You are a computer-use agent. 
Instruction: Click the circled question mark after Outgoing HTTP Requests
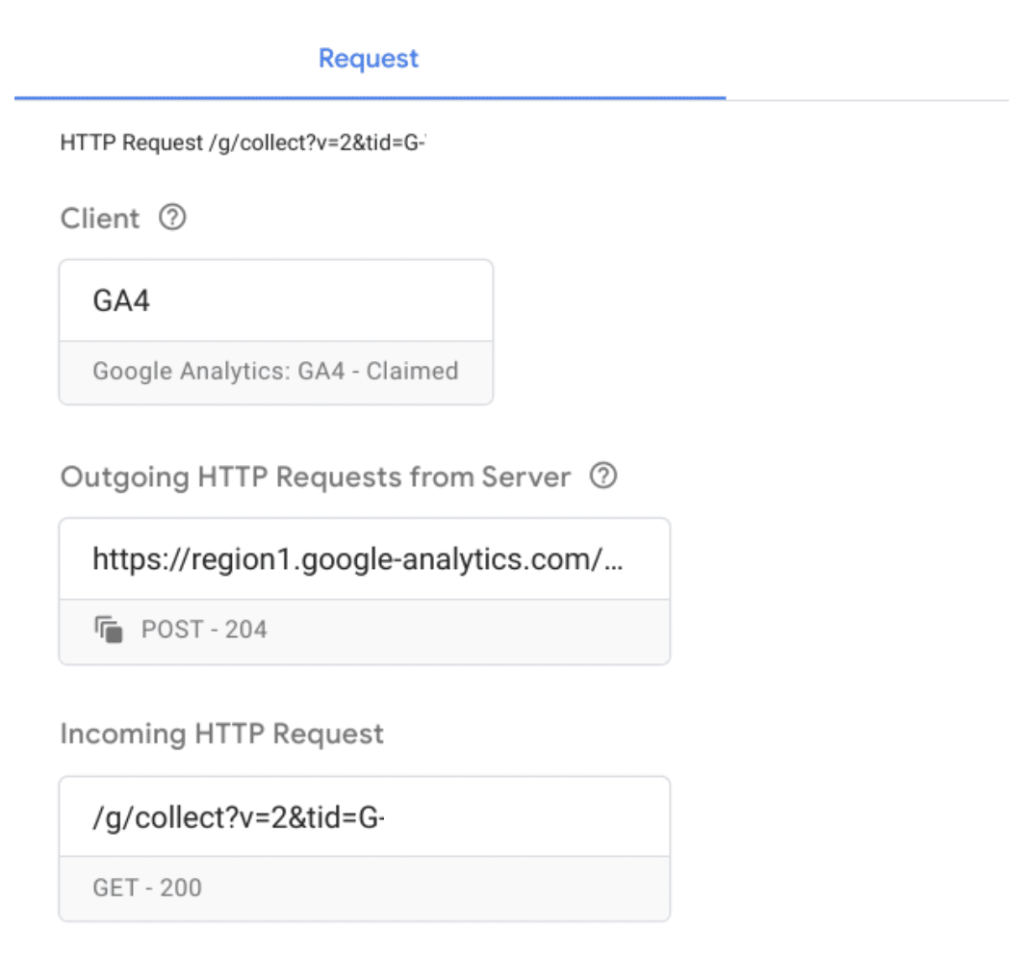click(603, 477)
